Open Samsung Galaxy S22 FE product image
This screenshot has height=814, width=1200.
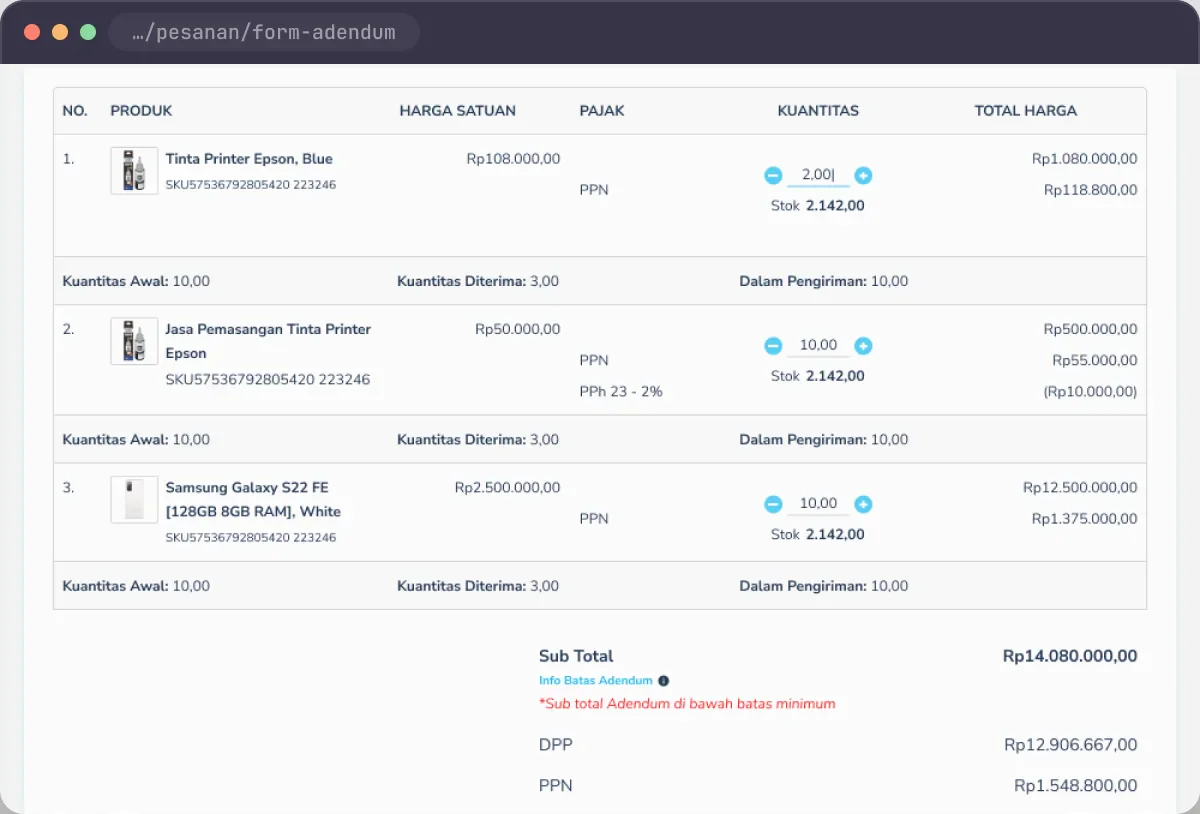point(134,499)
